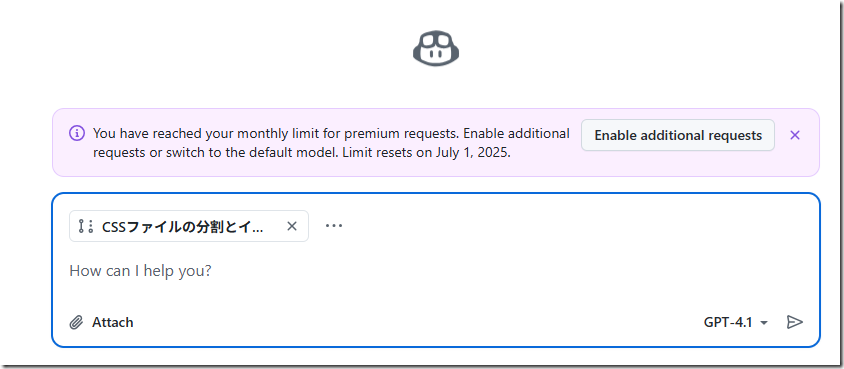Focus the How can I help you field
Image resolution: width=844 pixels, height=369 pixels.
(435, 271)
